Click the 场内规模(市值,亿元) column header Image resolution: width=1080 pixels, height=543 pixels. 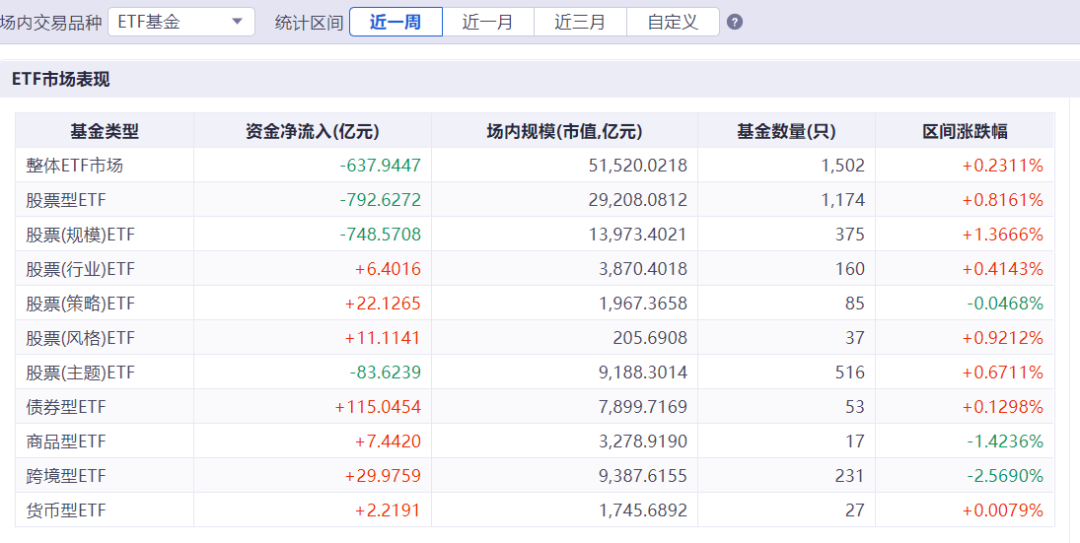point(565,131)
